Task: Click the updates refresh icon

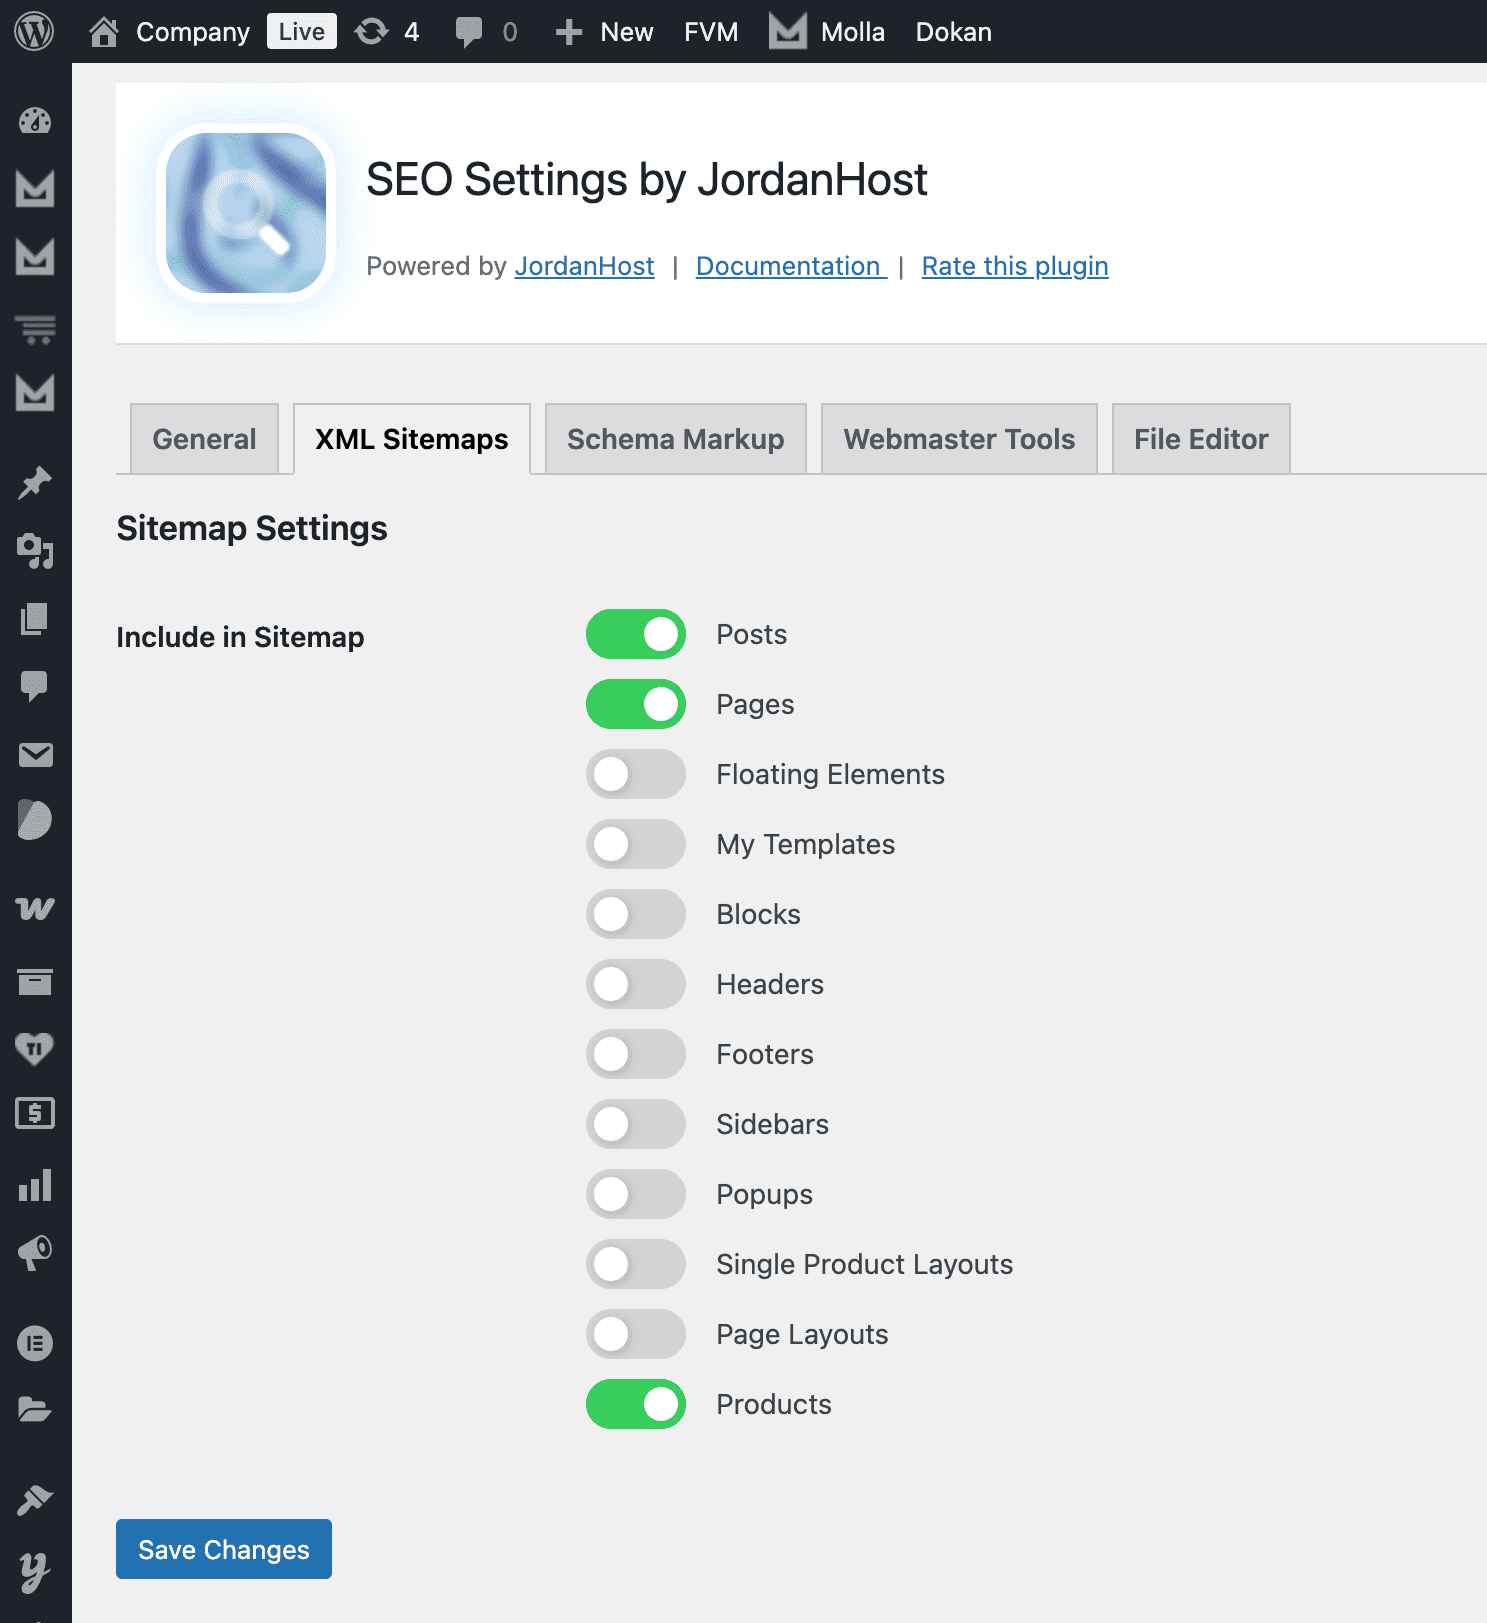Action: point(371,32)
